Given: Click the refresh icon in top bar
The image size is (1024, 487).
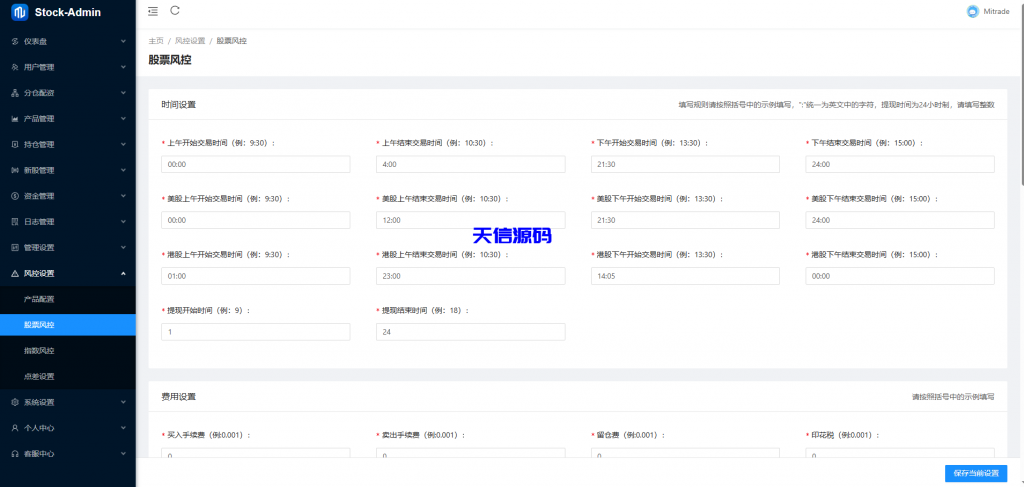Looking at the screenshot, I should 174,10.
